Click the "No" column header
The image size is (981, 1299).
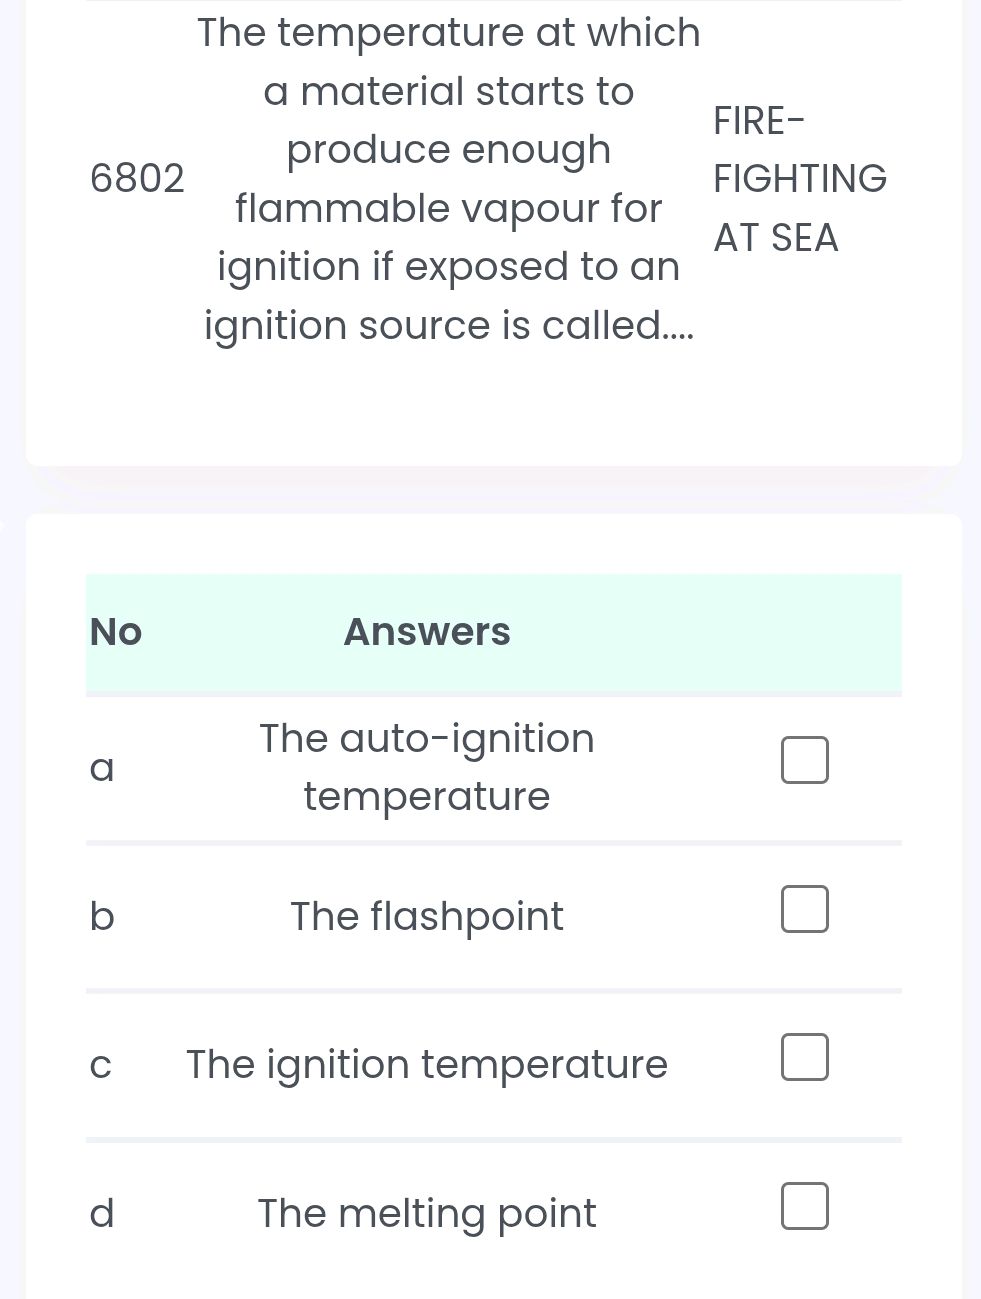116,632
